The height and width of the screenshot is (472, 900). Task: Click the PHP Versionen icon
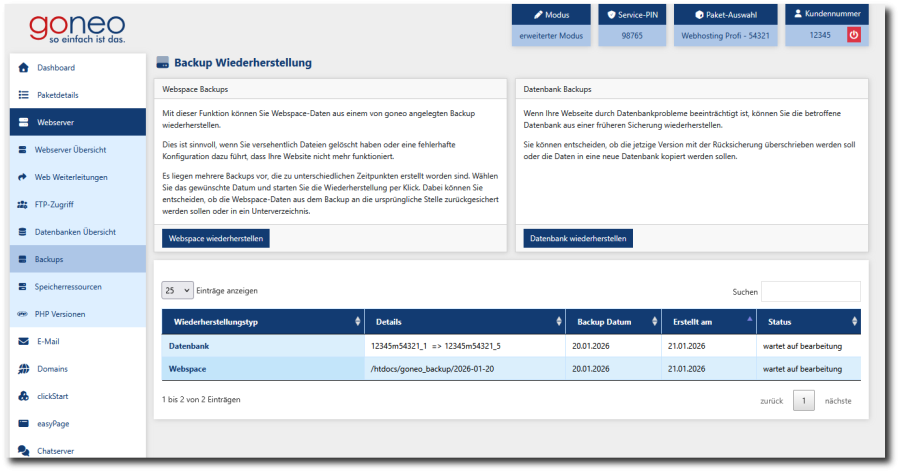[x=22, y=314]
